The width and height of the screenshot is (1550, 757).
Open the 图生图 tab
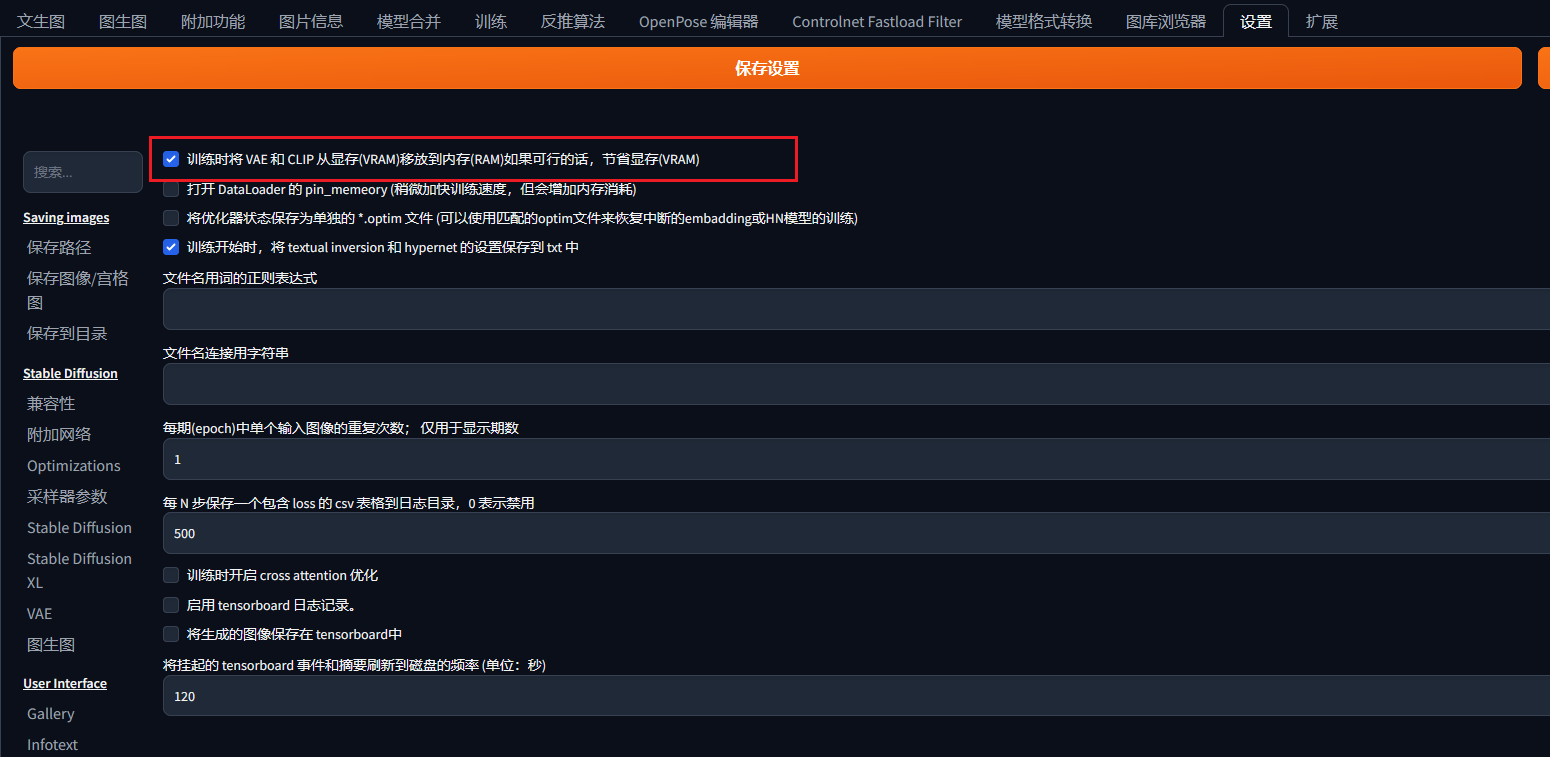click(x=123, y=21)
